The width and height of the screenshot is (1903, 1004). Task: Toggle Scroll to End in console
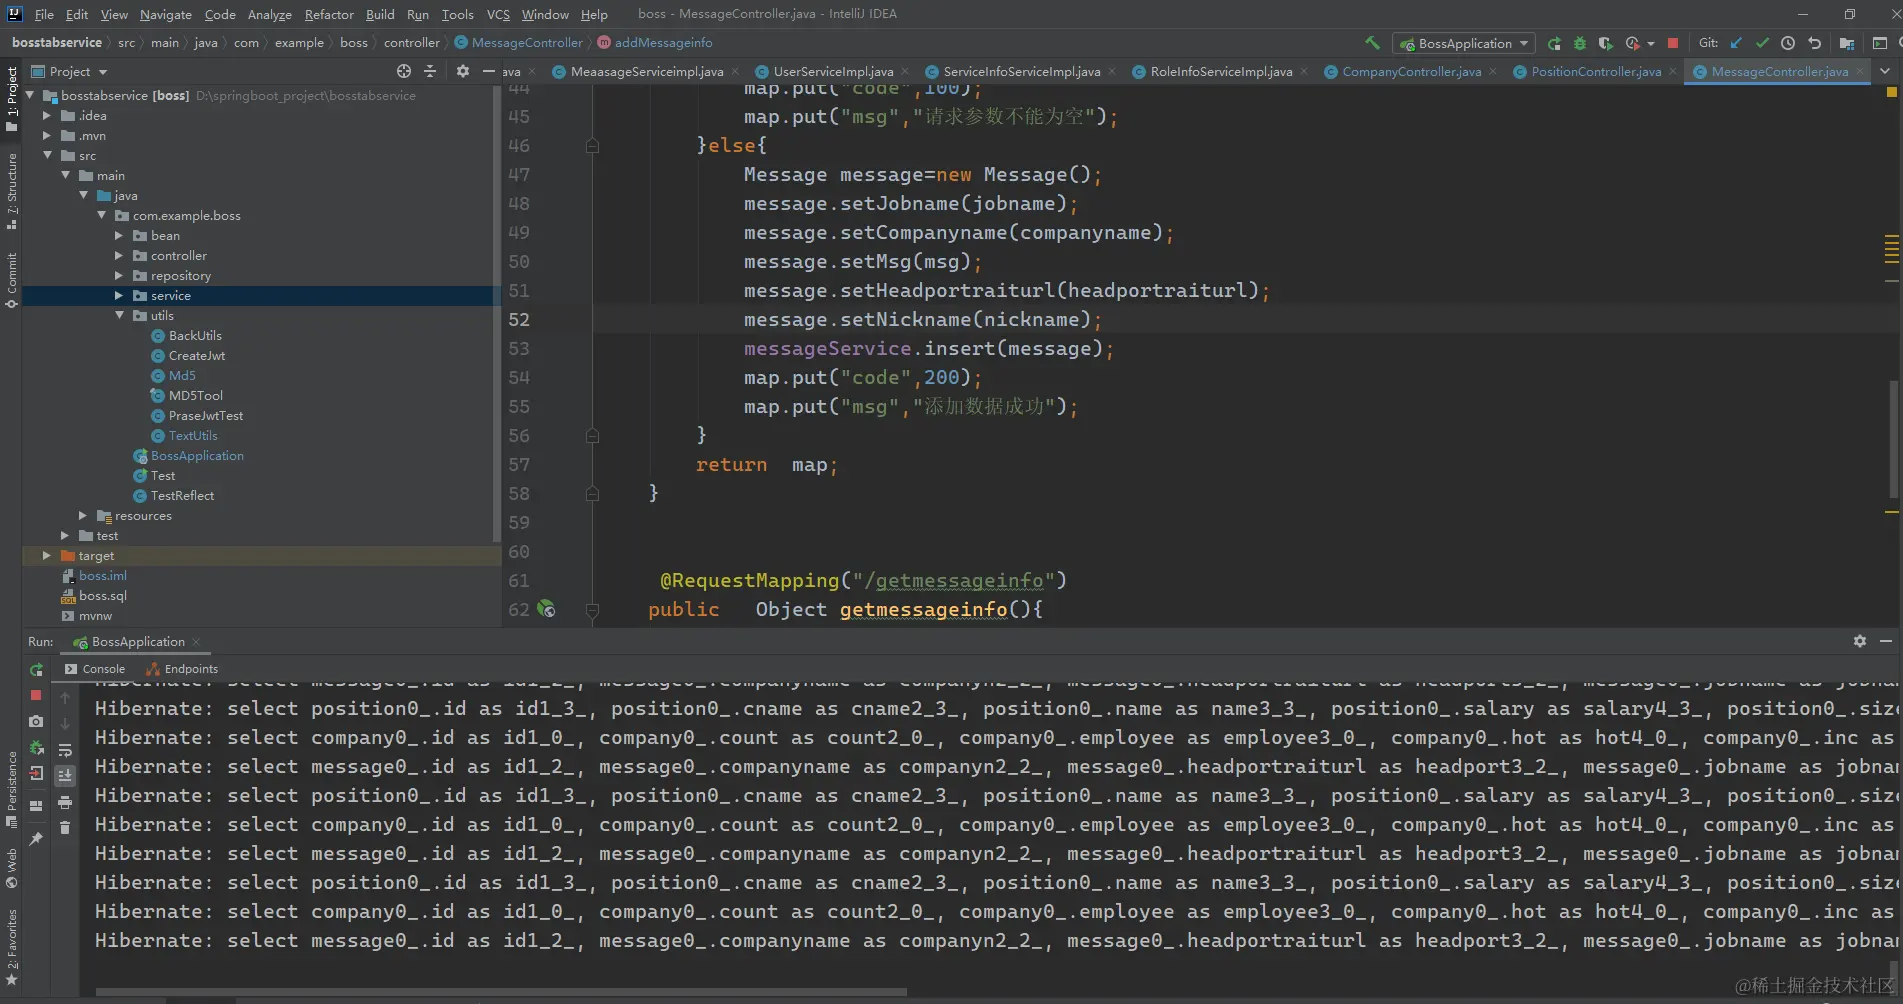pyautogui.click(x=65, y=775)
